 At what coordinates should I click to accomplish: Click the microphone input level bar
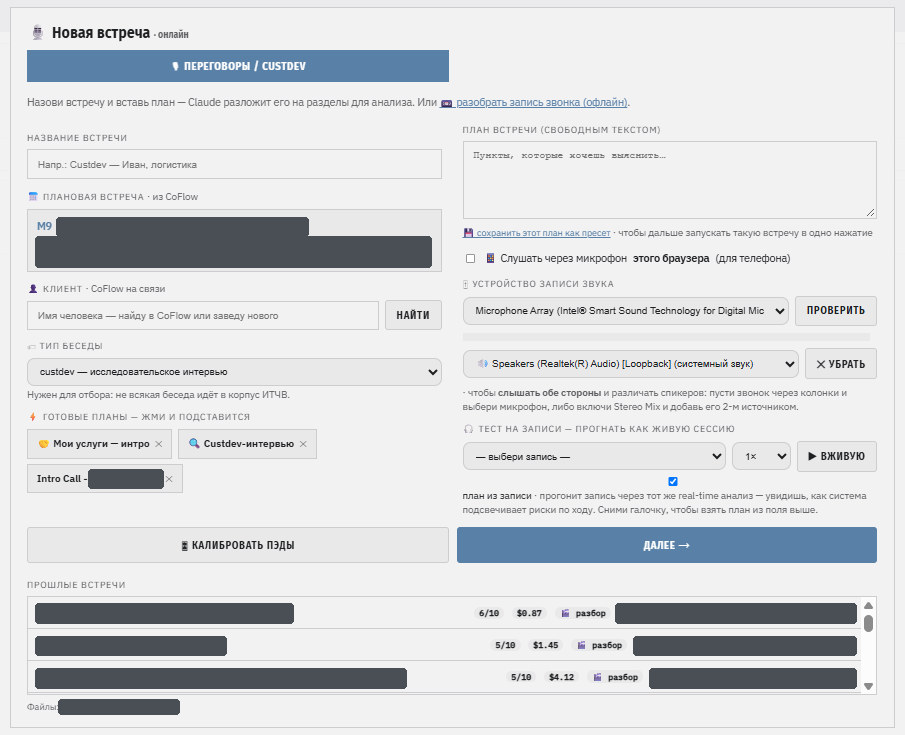pyautogui.click(x=667, y=337)
